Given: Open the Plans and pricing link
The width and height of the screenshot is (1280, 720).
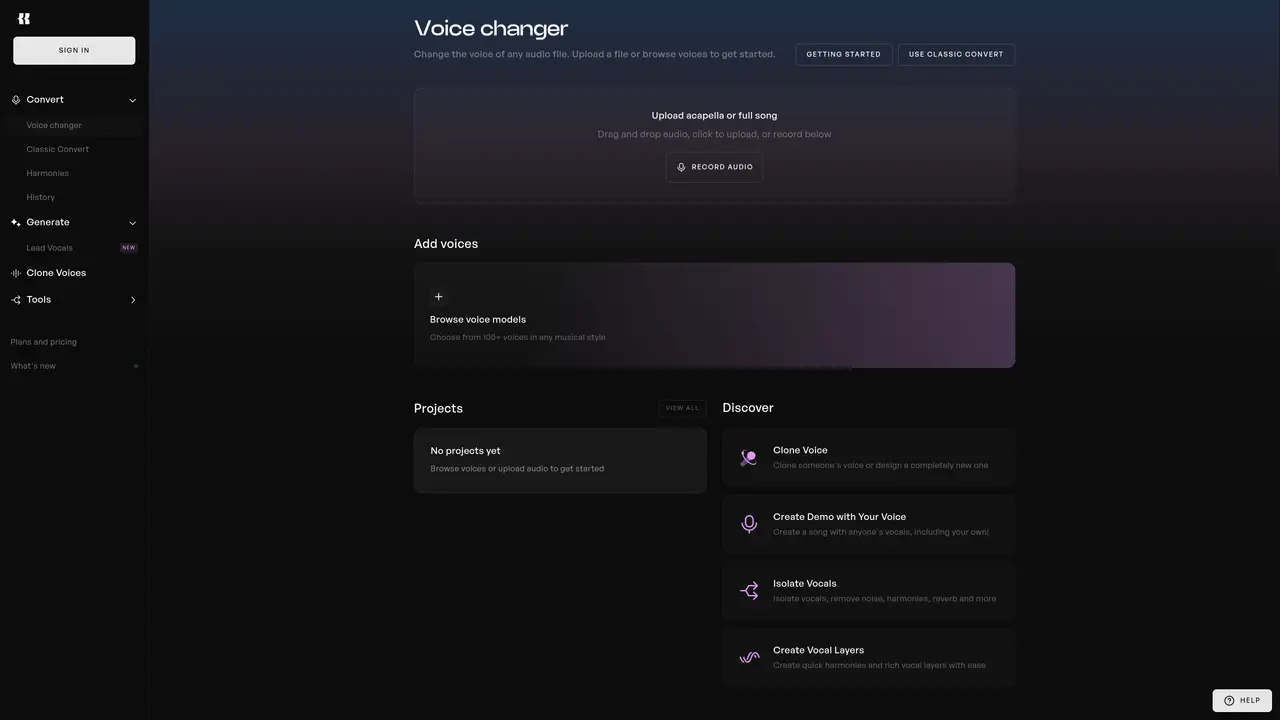Looking at the screenshot, I should pos(44,342).
